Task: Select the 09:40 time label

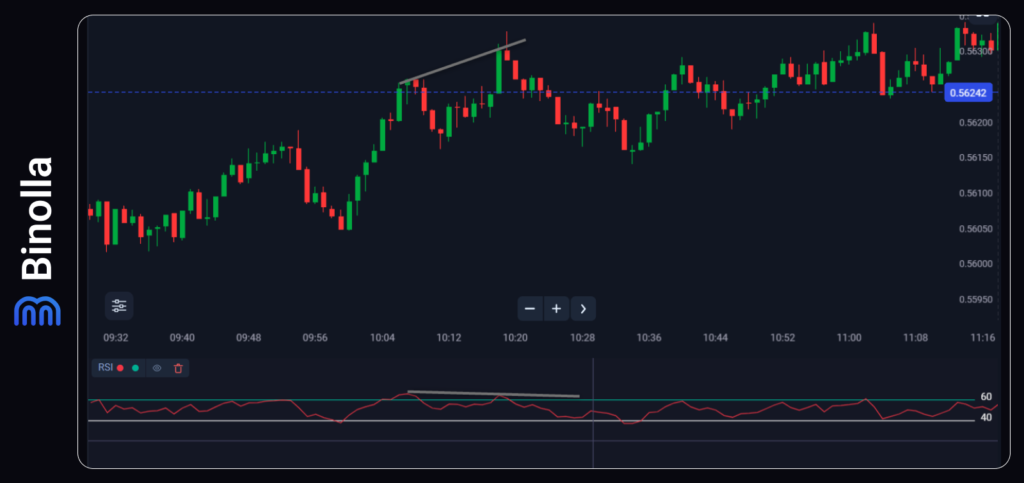Action: tap(182, 338)
